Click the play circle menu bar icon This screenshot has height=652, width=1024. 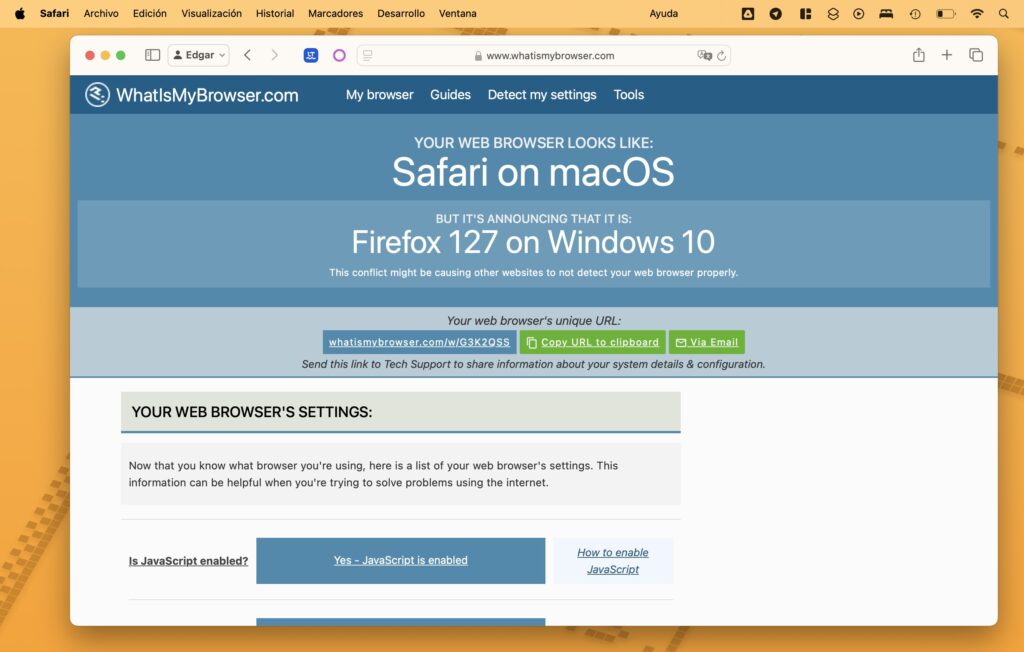pos(859,13)
